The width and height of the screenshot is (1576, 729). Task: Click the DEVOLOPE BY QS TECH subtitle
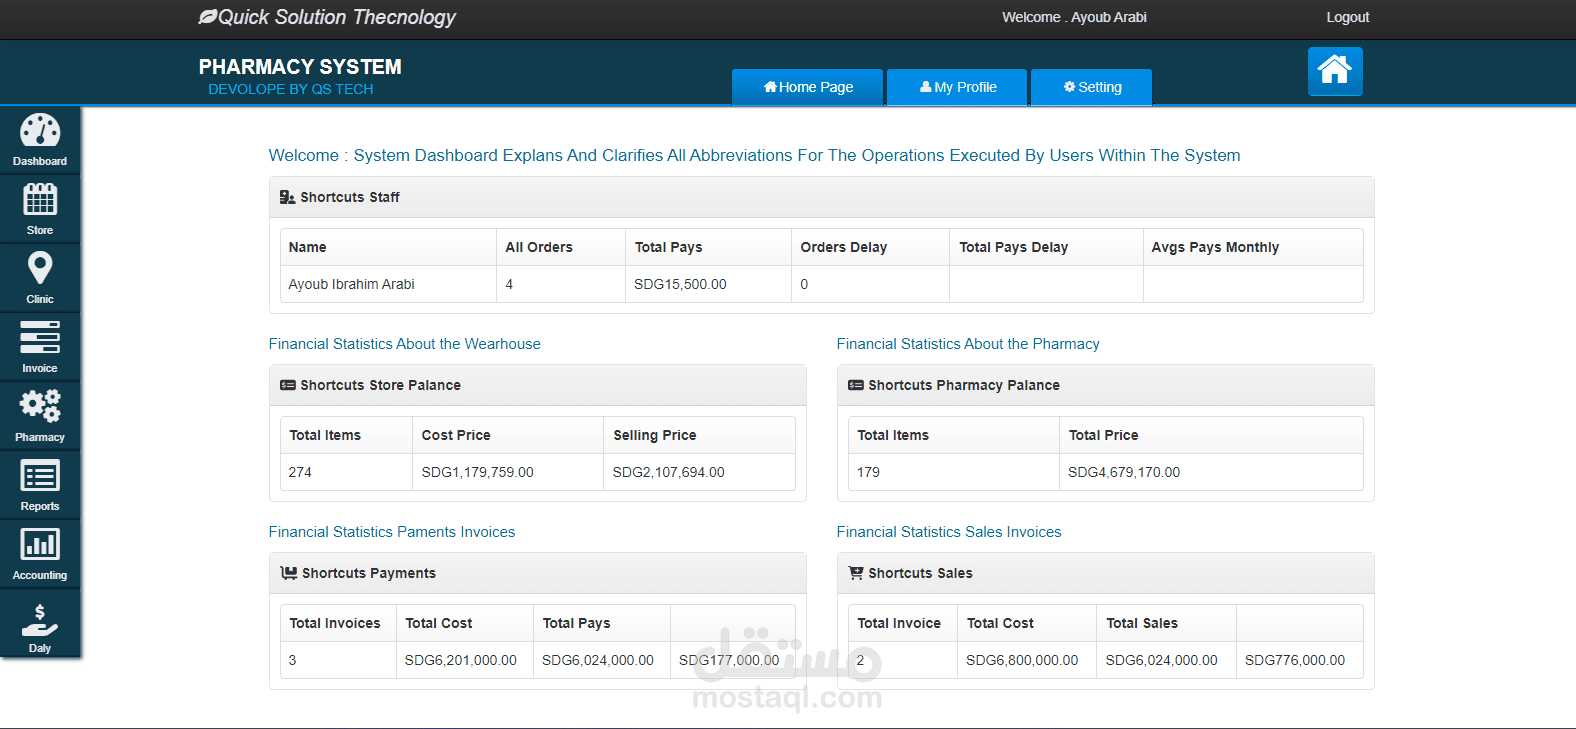291,89
